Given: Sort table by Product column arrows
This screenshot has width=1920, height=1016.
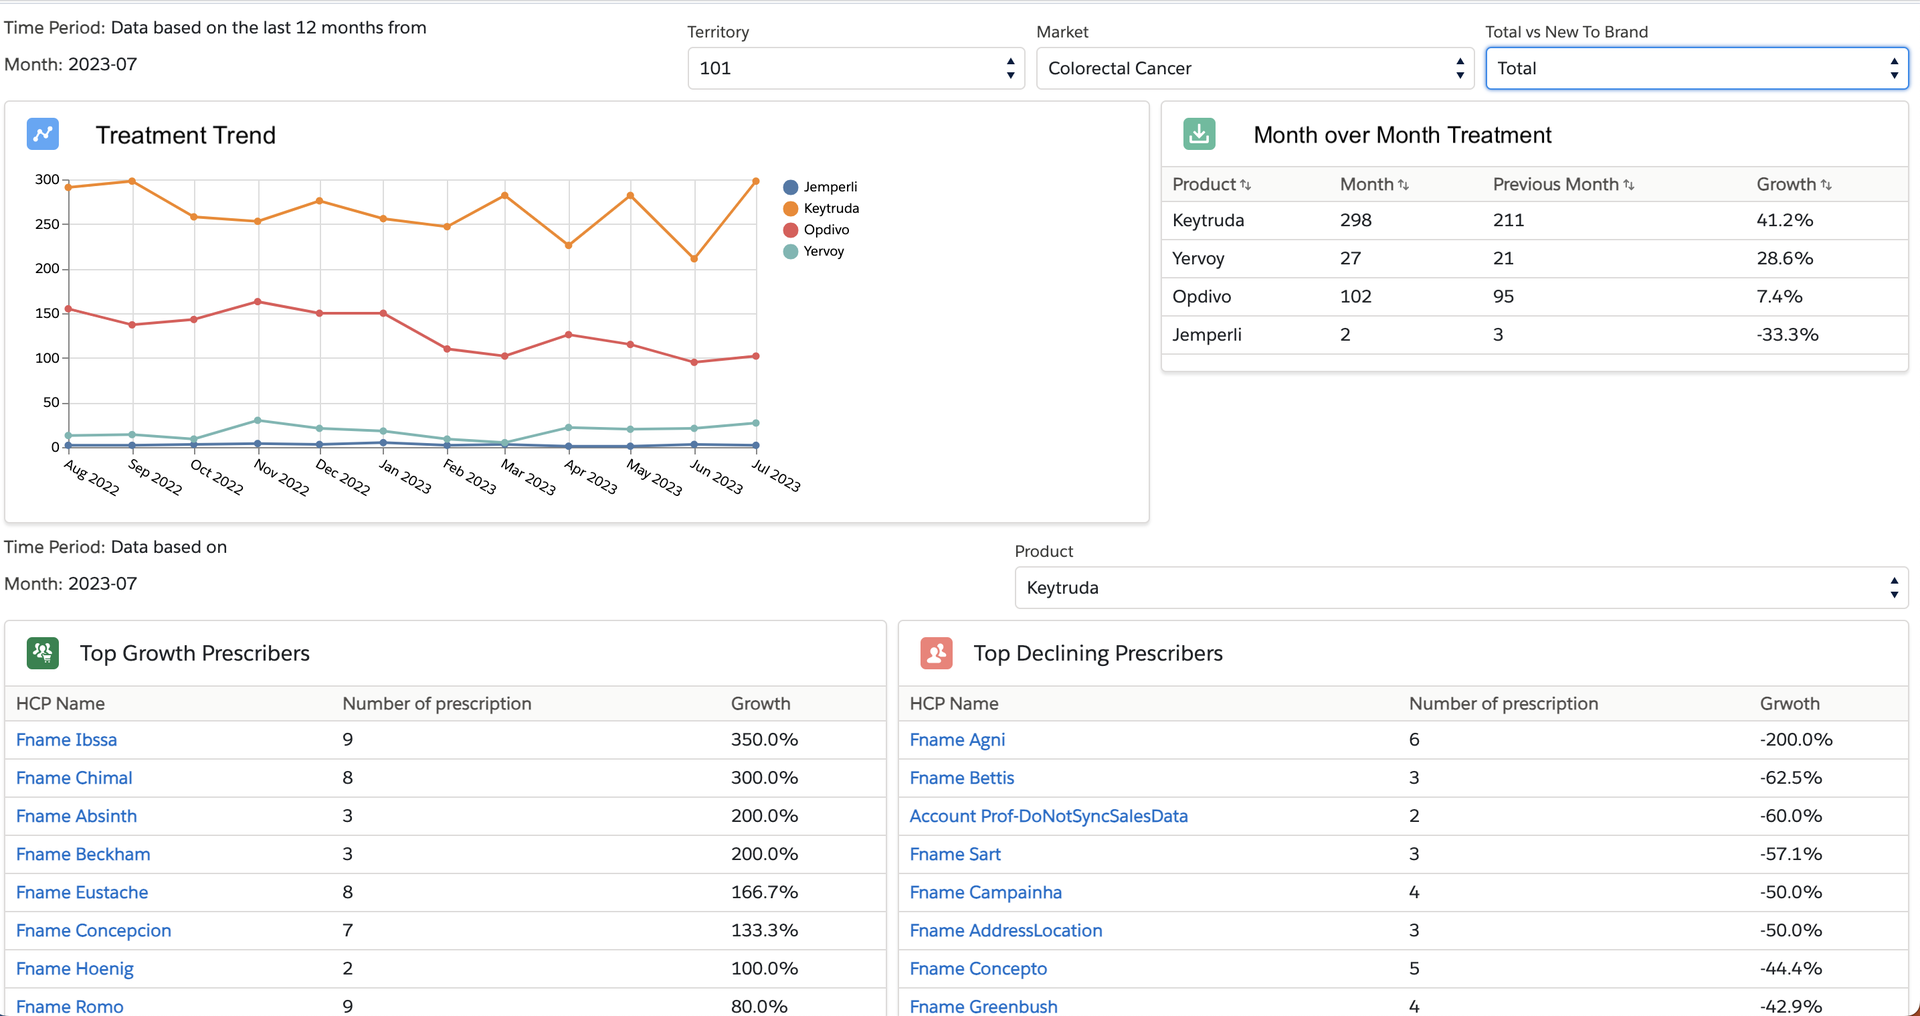Looking at the screenshot, I should (x=1245, y=185).
